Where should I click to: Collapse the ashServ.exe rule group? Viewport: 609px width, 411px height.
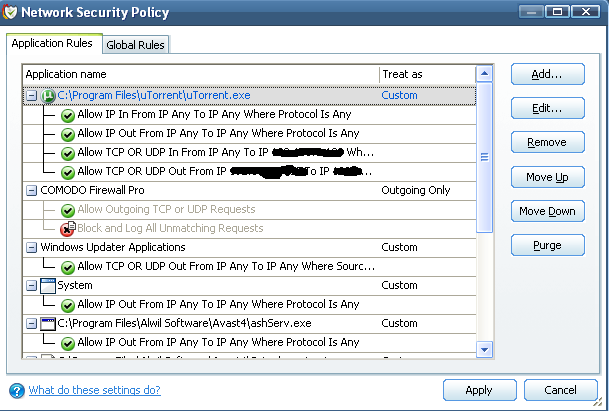[x=31, y=324]
